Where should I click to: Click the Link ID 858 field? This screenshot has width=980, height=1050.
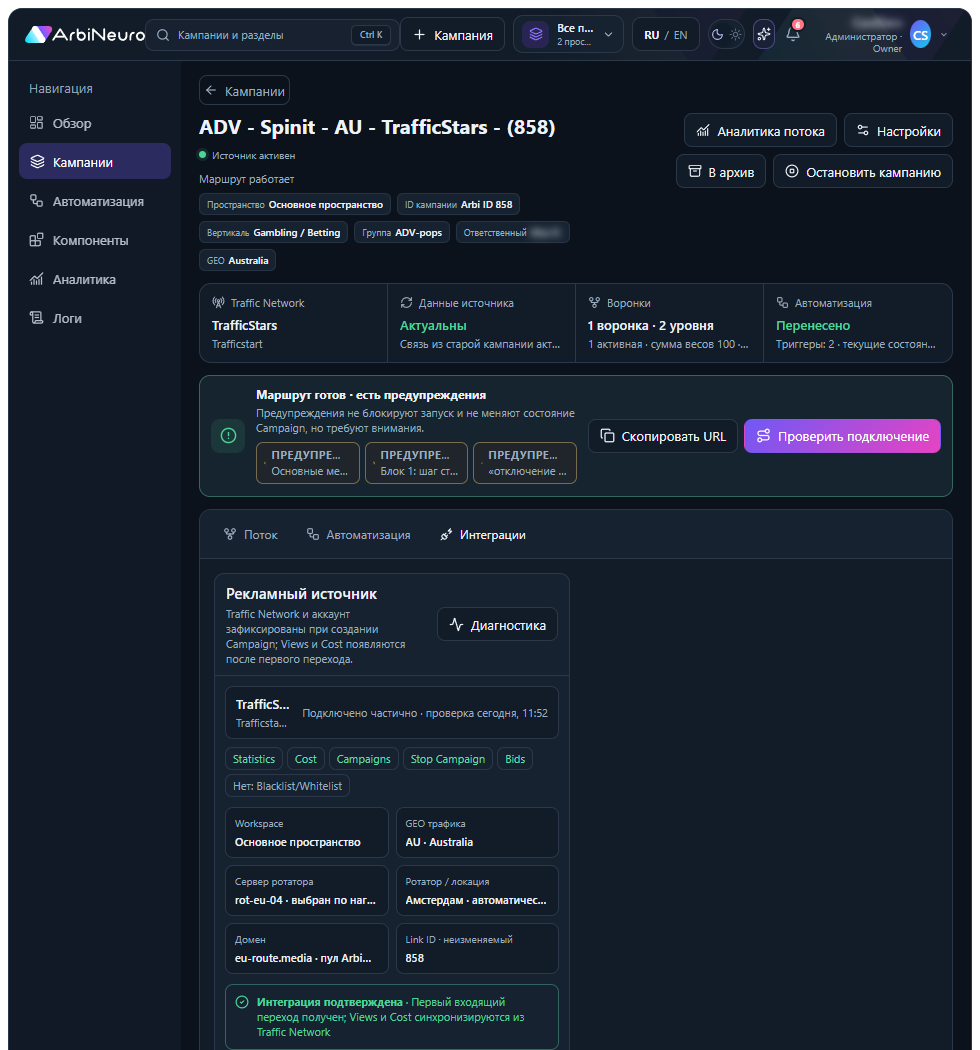(x=477, y=948)
